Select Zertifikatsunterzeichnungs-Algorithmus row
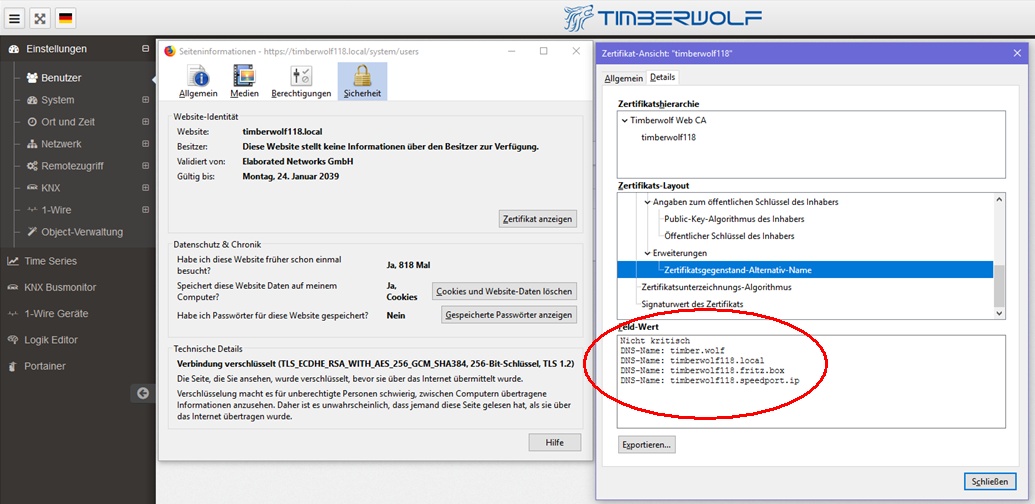The height and width of the screenshot is (504, 1035). 716,288
